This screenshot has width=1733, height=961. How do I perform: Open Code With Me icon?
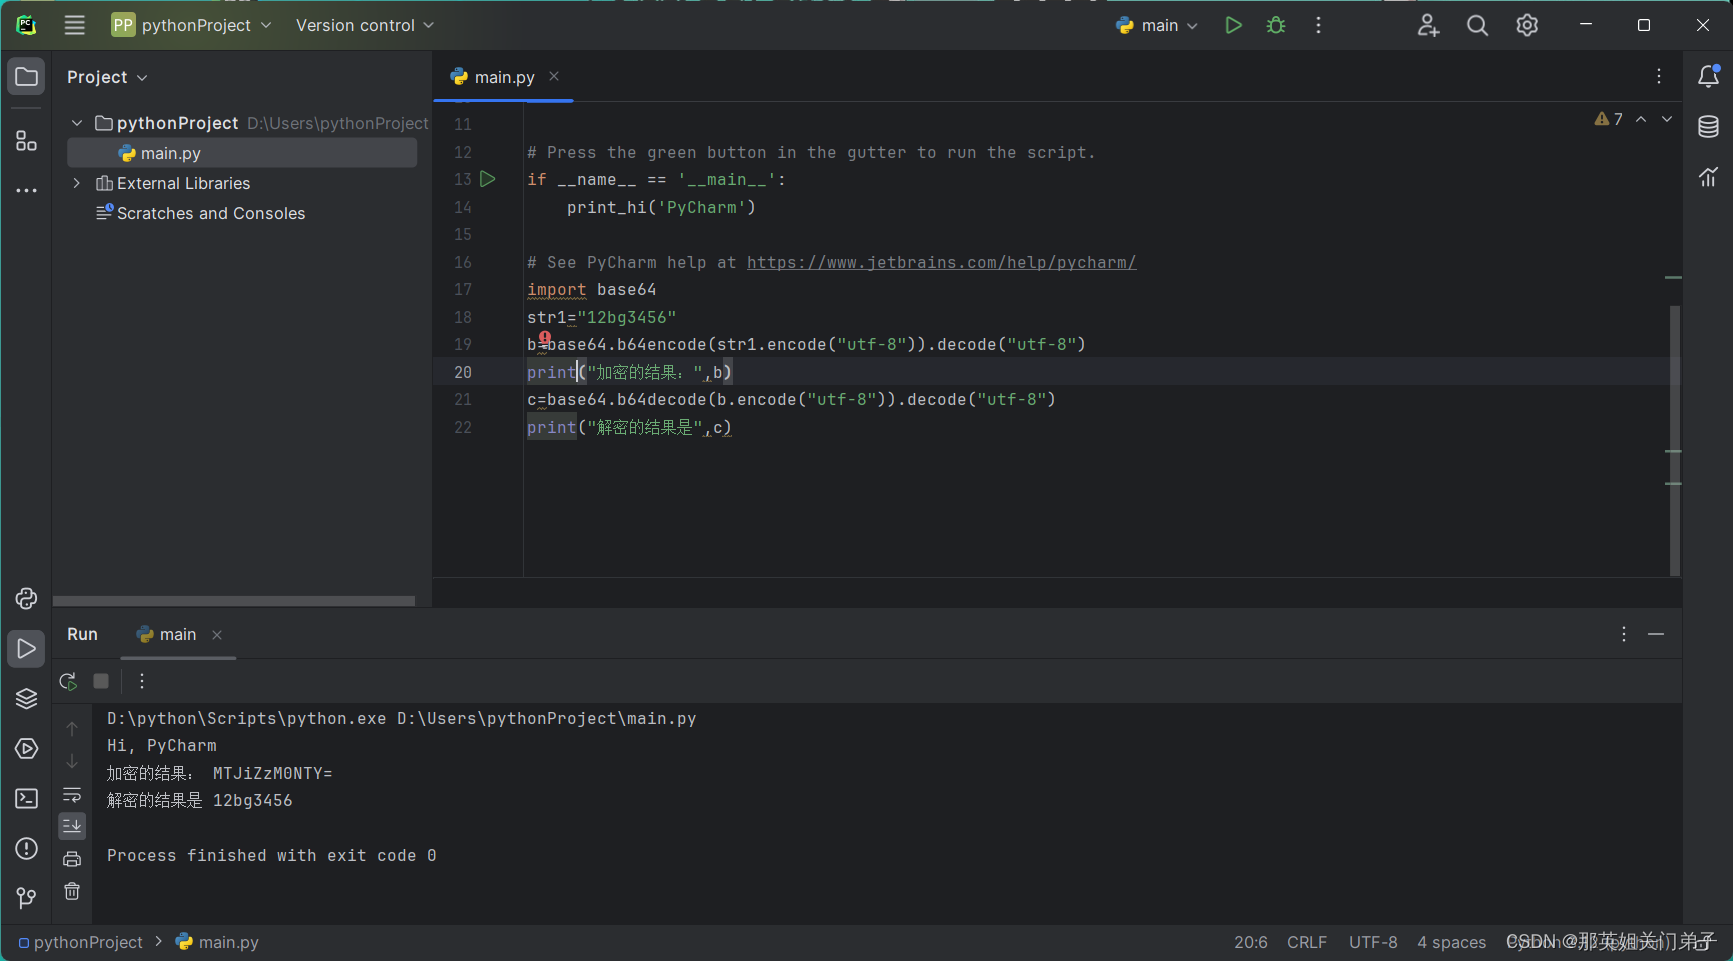point(1428,25)
